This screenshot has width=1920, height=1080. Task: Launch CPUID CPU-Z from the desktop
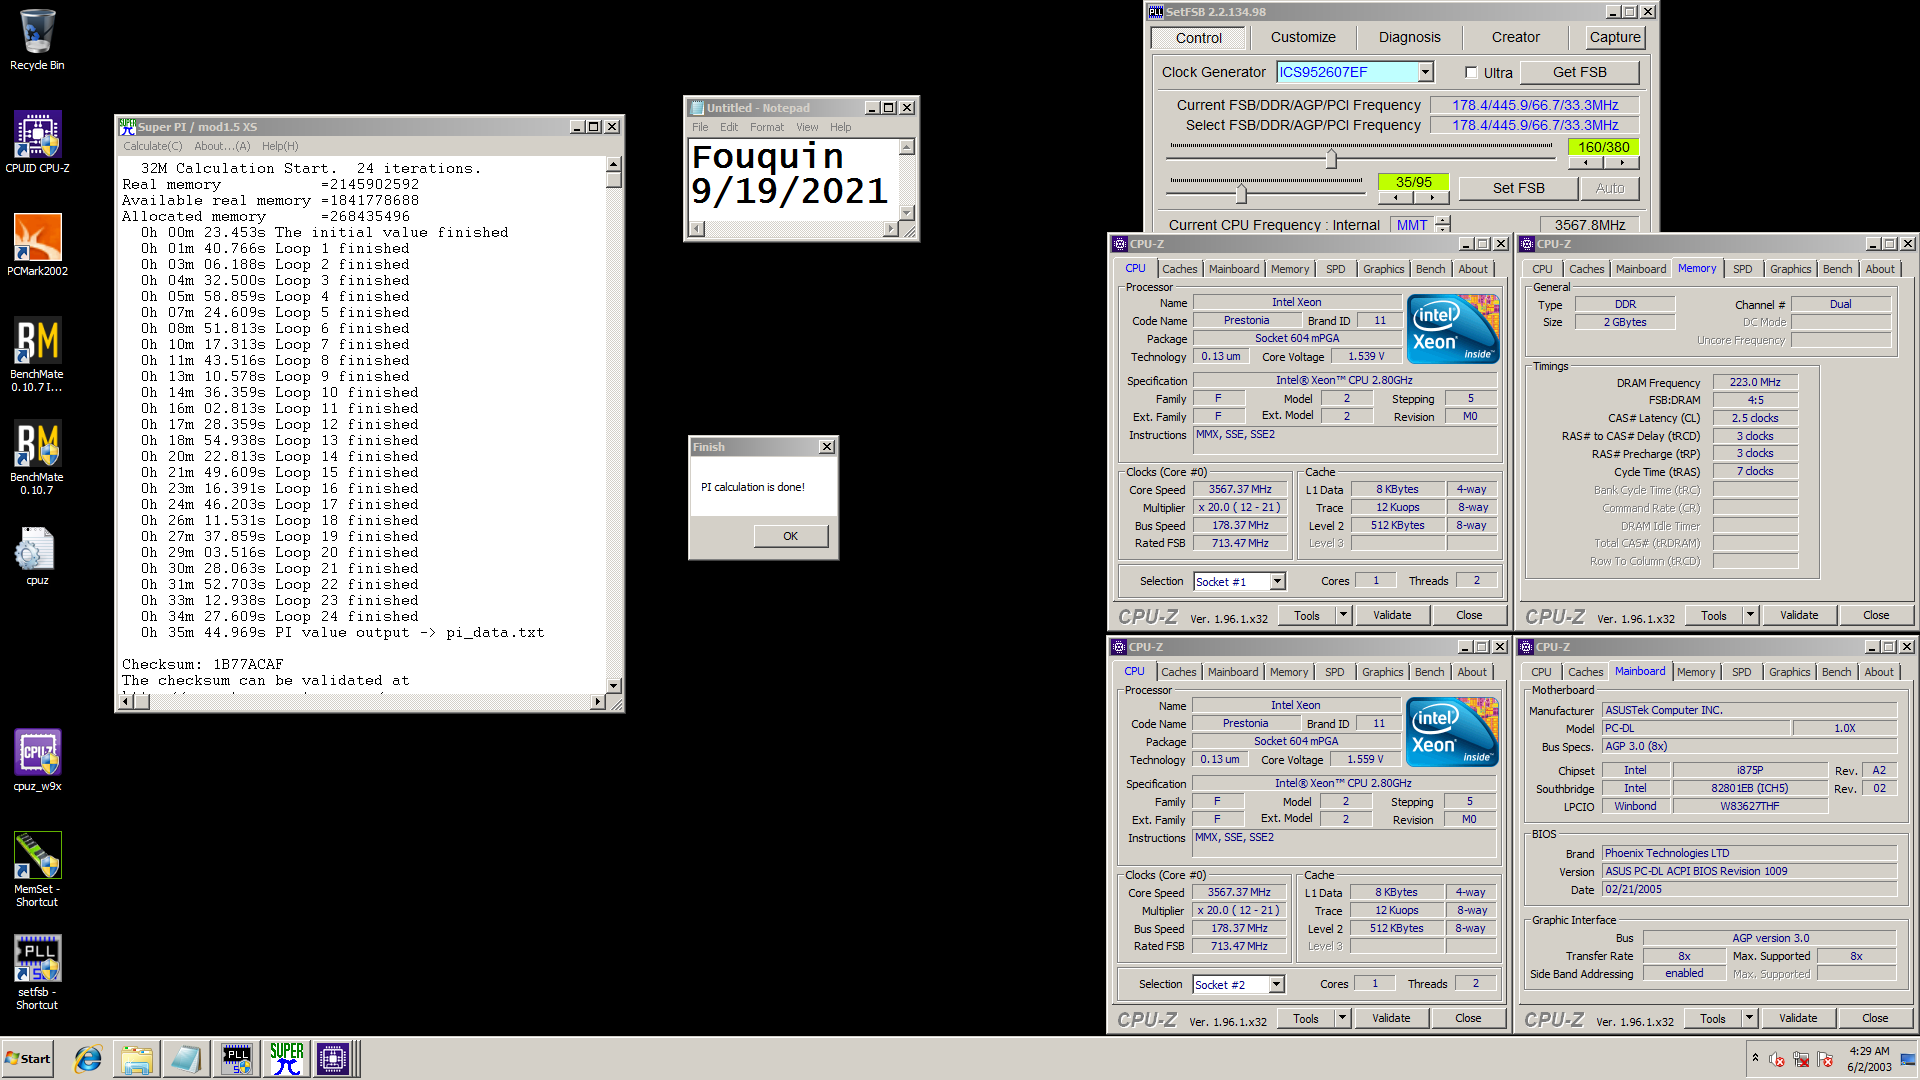tap(37, 143)
